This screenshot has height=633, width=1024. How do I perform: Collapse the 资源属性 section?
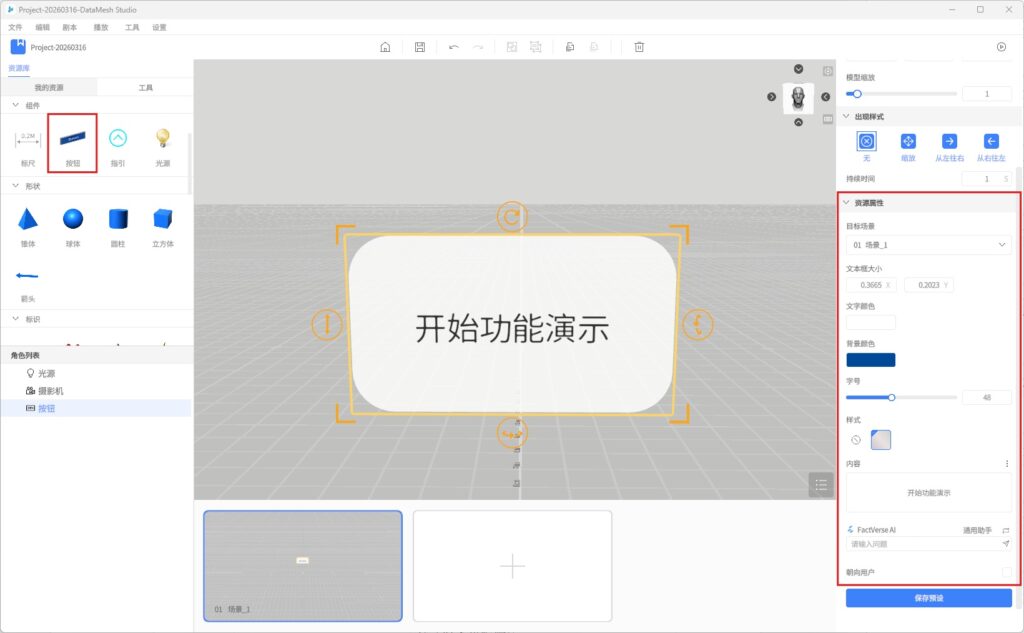pos(846,203)
